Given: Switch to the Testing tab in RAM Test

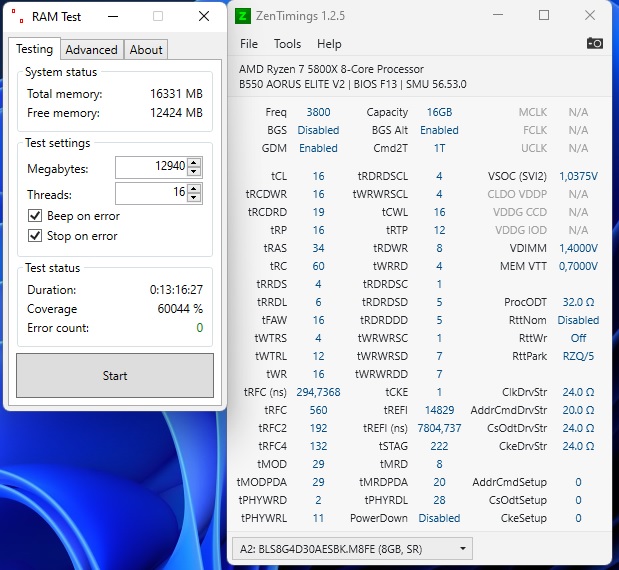Looking at the screenshot, I should coord(34,49).
